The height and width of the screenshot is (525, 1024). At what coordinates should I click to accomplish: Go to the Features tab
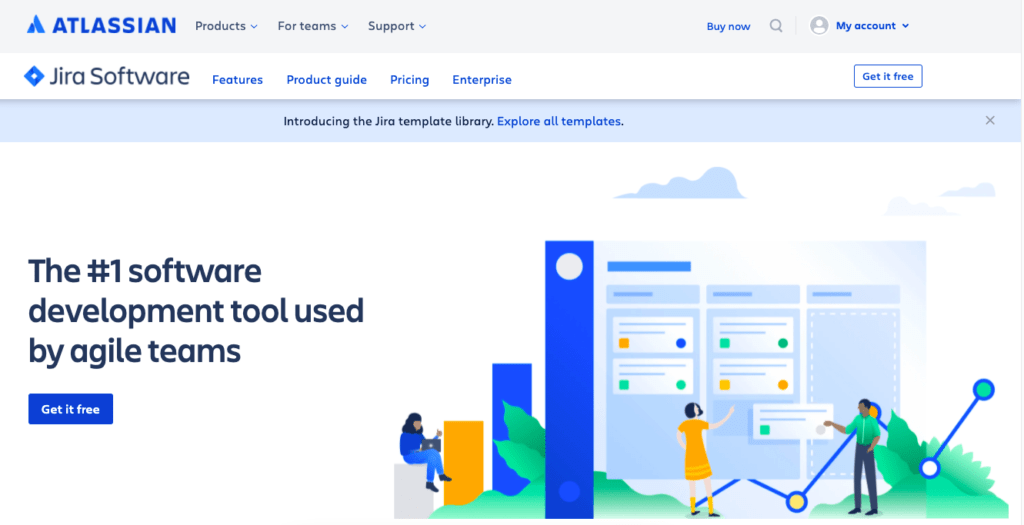(x=237, y=80)
